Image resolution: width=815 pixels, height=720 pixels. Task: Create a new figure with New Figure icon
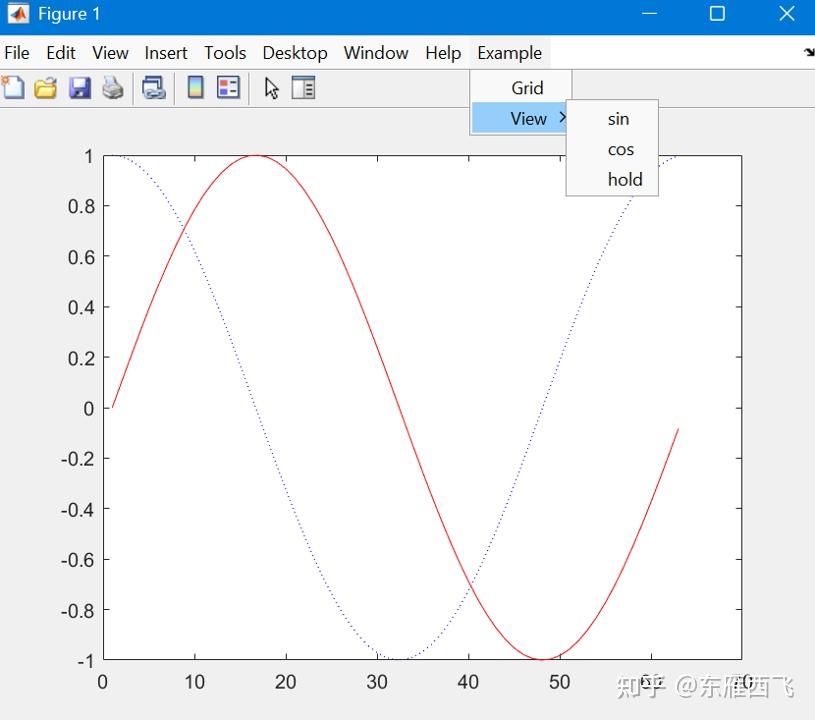(13, 88)
